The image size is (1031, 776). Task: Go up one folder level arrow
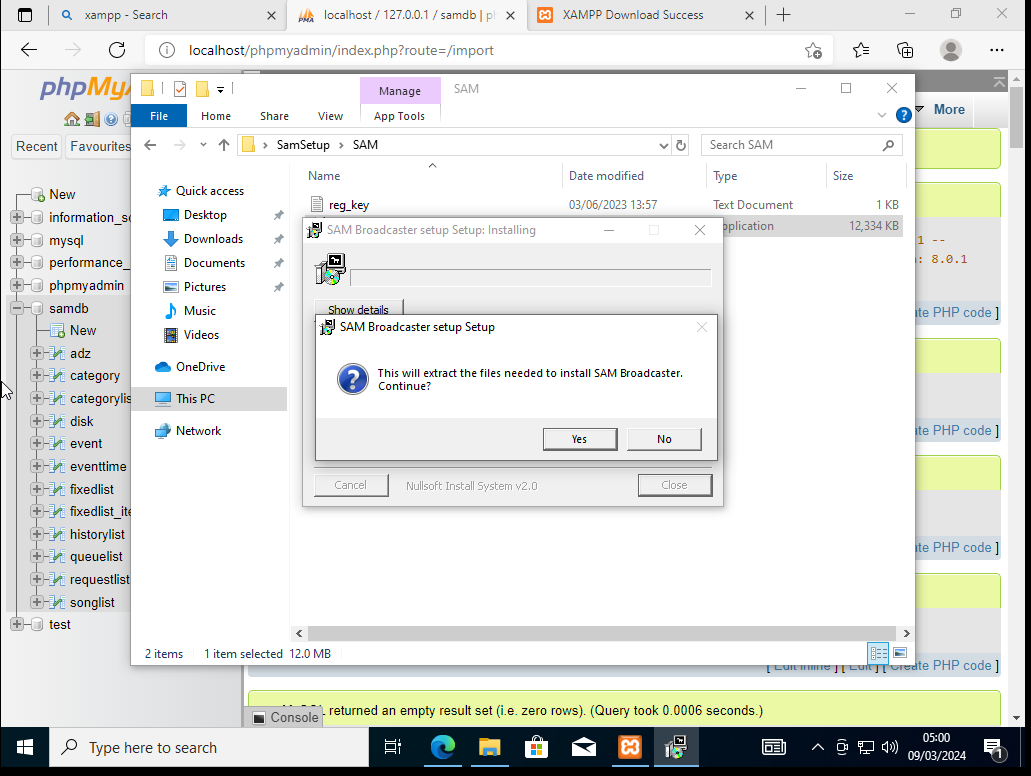[224, 145]
